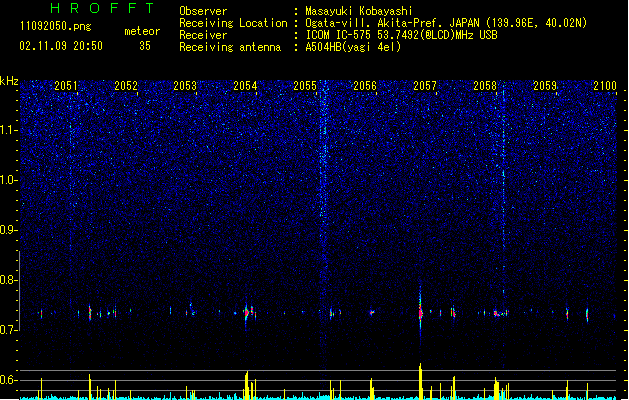The width and height of the screenshot is (629, 400).
Task: Click the meteor echo cluster near 2054
Action: (249, 313)
